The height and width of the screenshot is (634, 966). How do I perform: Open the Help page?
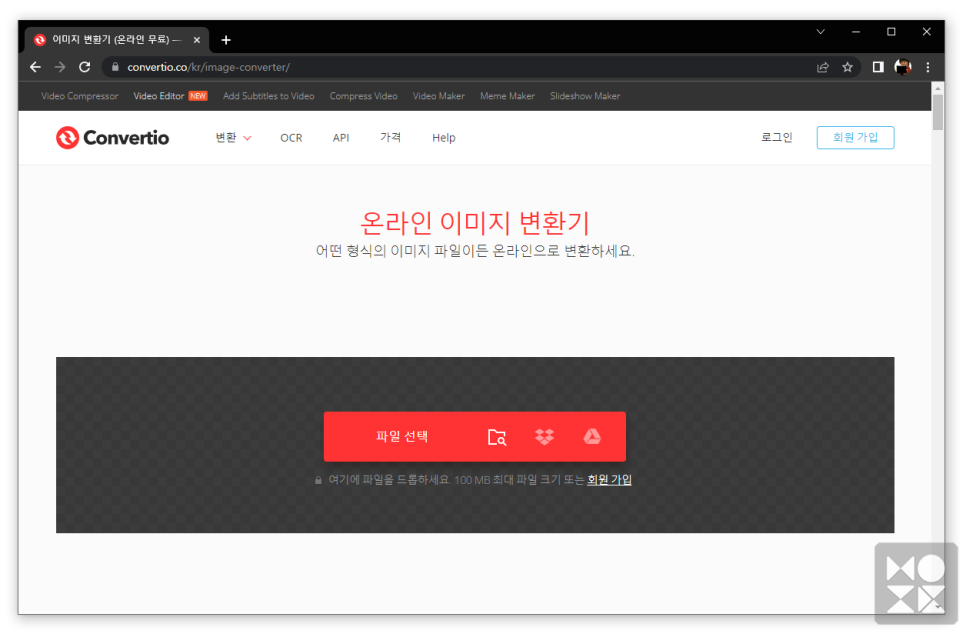(444, 138)
